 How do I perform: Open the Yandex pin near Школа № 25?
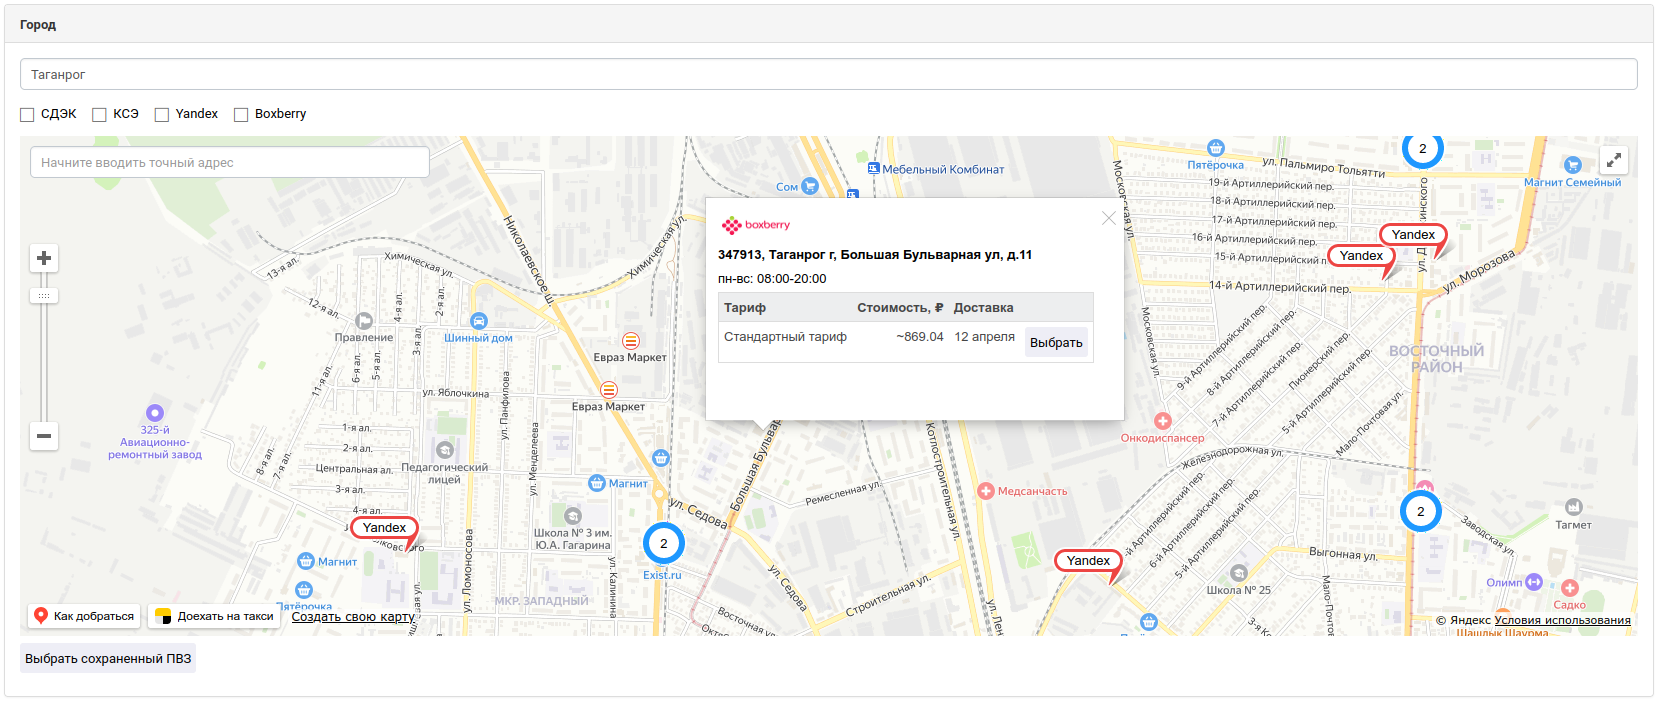pos(1088,561)
